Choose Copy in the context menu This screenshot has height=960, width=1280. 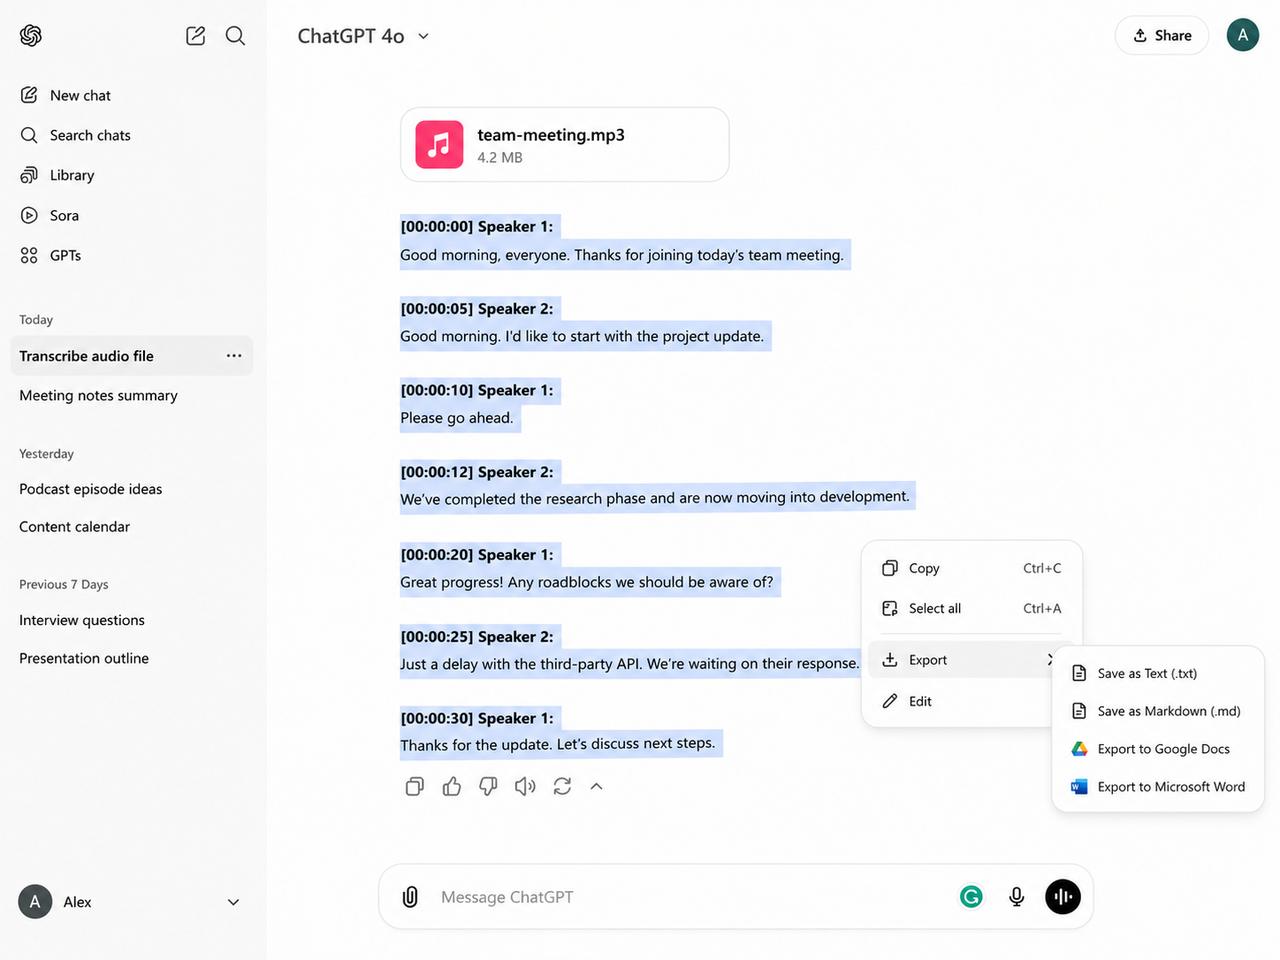[x=971, y=568]
